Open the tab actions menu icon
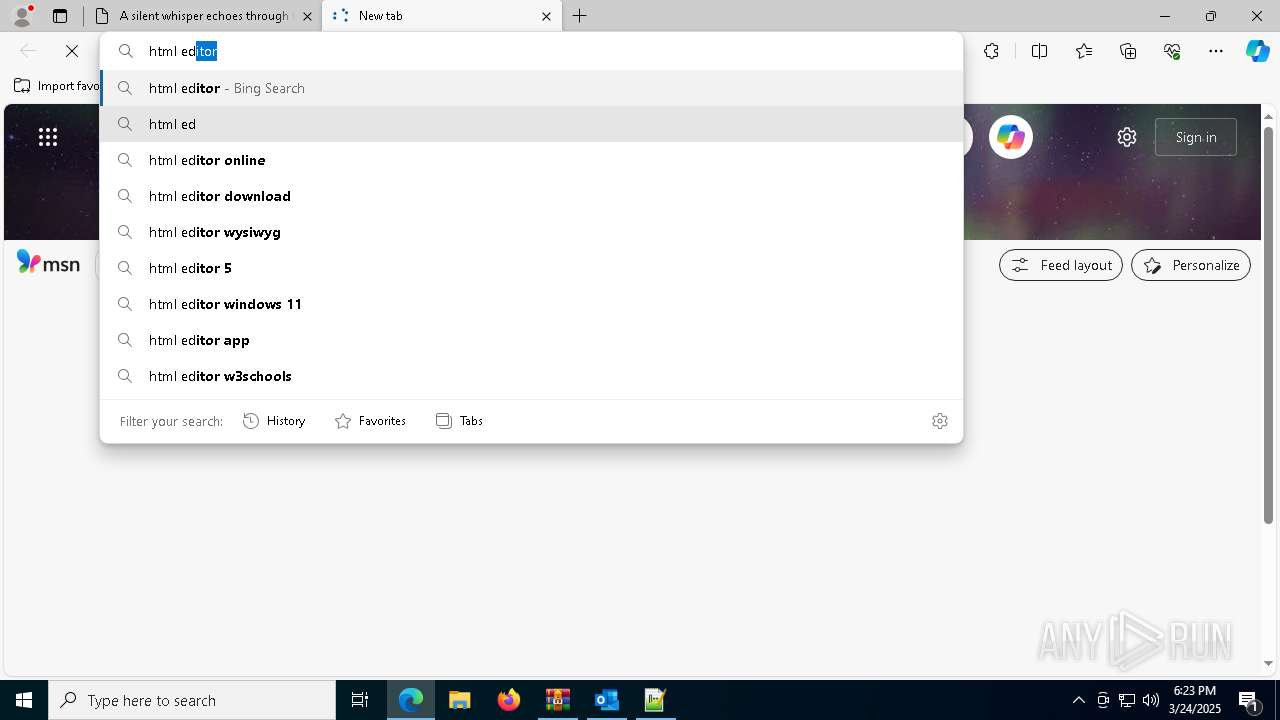Viewport: 1280px width, 720px height. 60,16
